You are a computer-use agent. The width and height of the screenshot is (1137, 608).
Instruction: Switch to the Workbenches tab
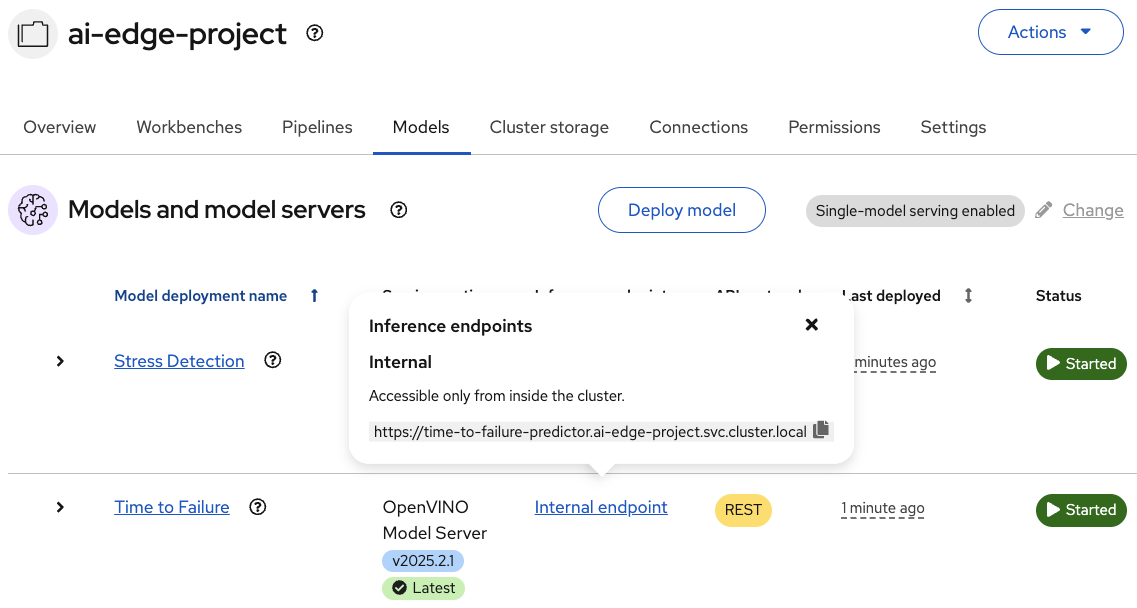[189, 127]
